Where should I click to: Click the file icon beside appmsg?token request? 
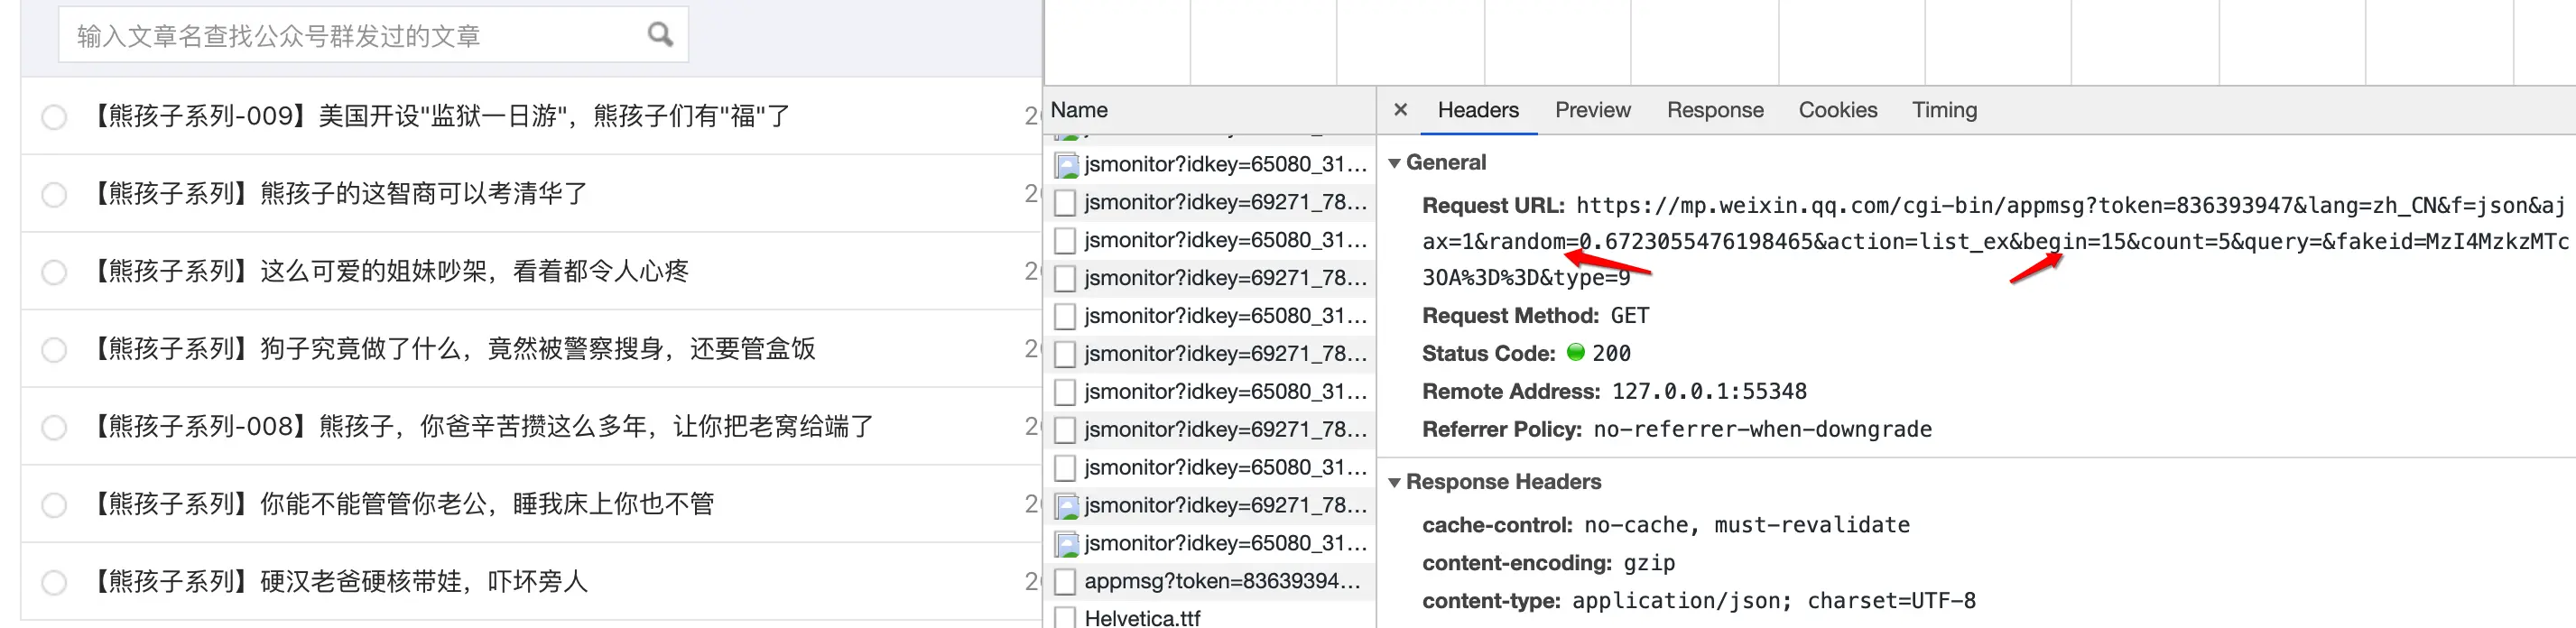tap(1065, 581)
